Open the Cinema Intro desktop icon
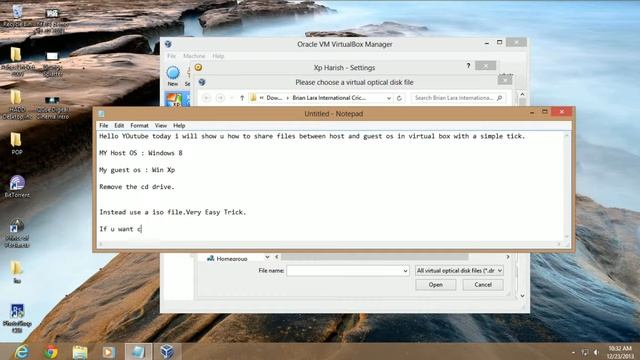Viewport: 640px width, 360px height. 52,107
